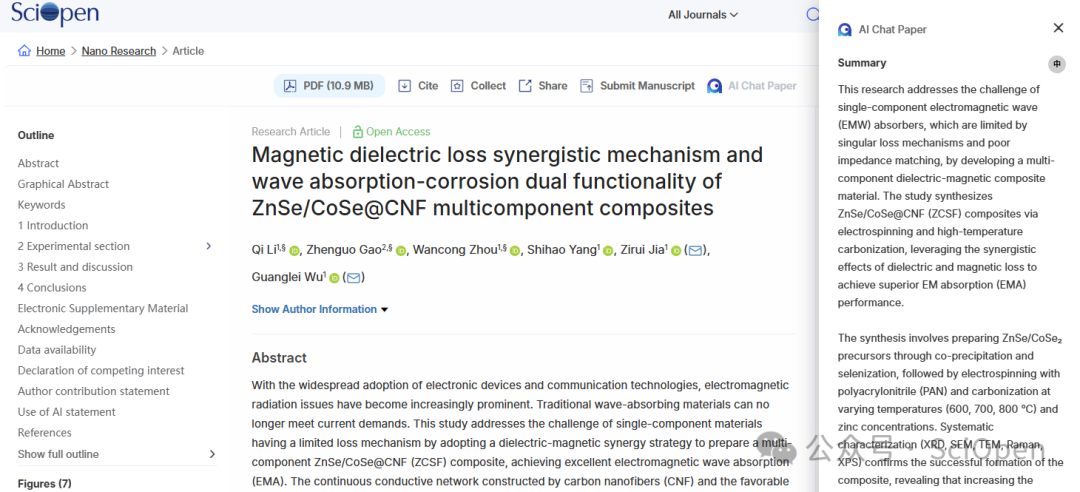Open Shihao Yang's ORCID icon
Image resolution: width=1080 pixels, height=492 pixels.
point(608,251)
